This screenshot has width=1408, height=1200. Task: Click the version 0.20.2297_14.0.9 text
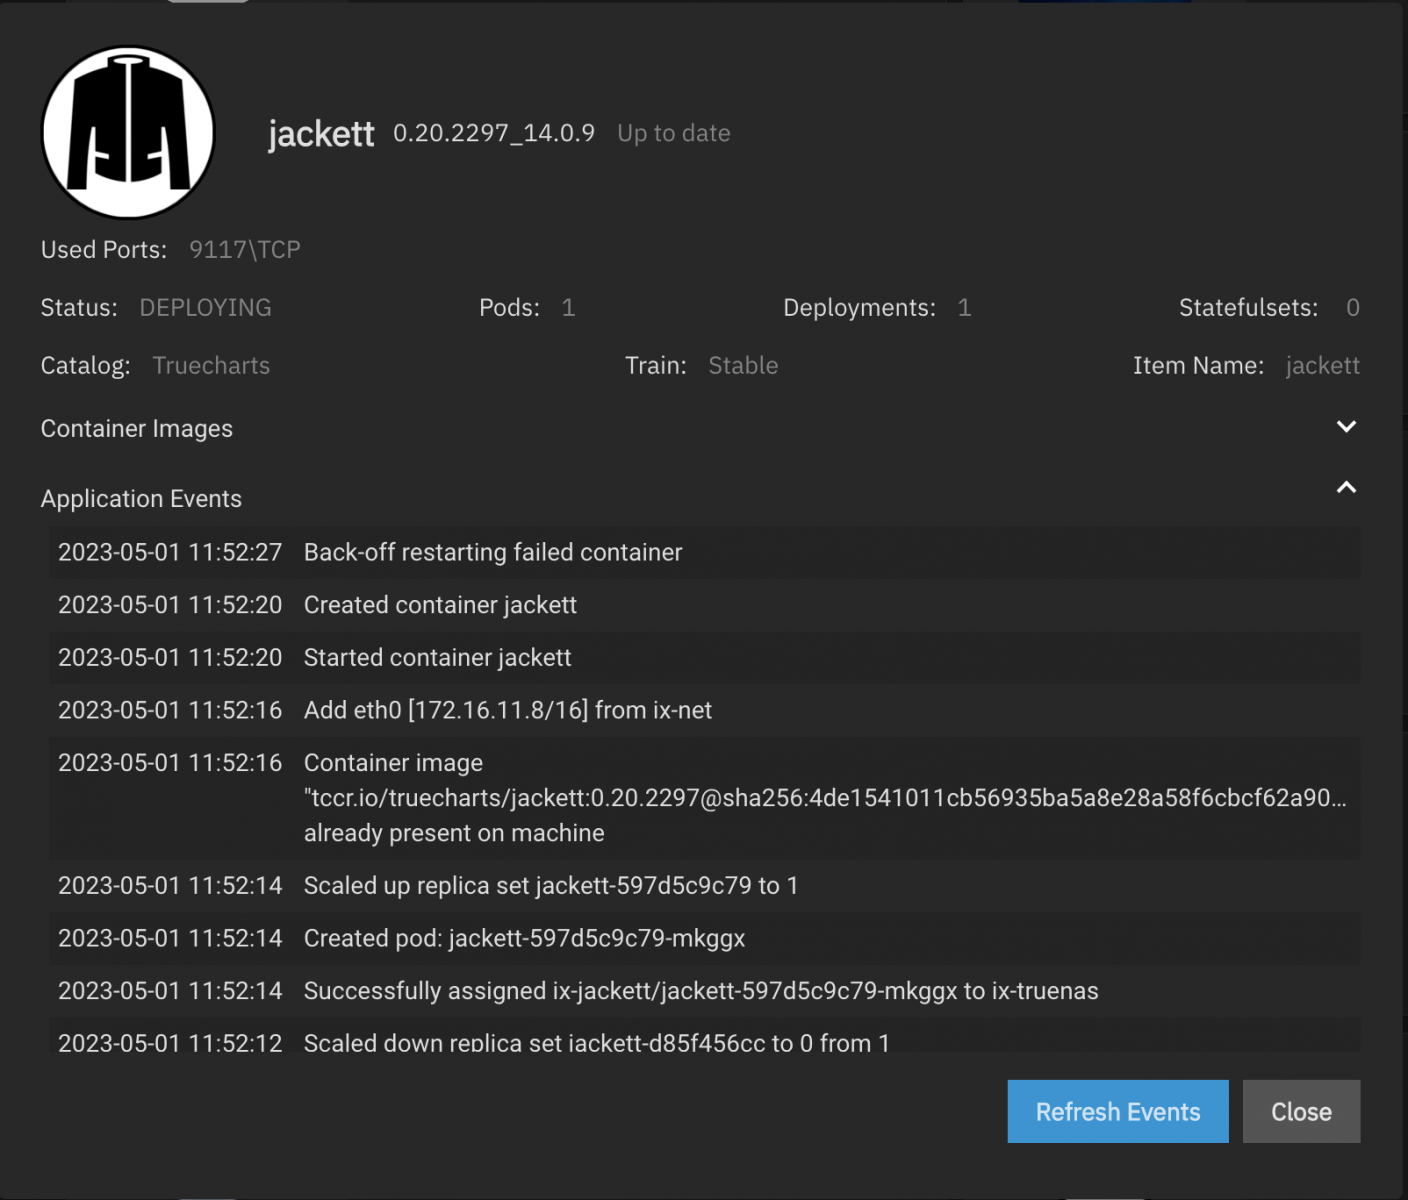494,133
